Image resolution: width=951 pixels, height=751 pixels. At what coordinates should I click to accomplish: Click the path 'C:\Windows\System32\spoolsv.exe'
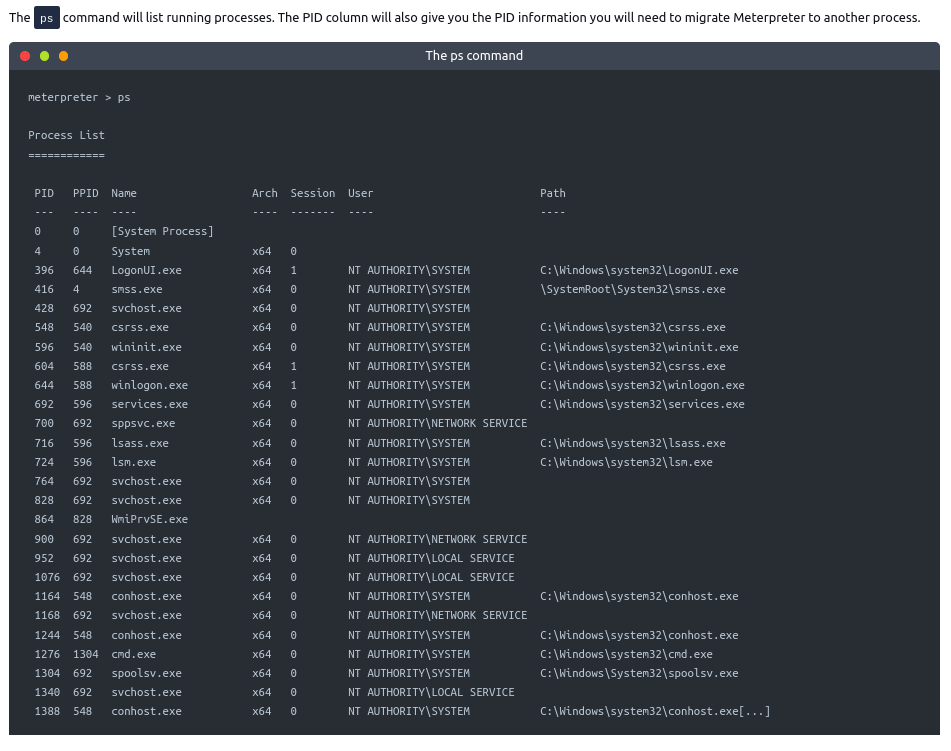click(x=639, y=673)
